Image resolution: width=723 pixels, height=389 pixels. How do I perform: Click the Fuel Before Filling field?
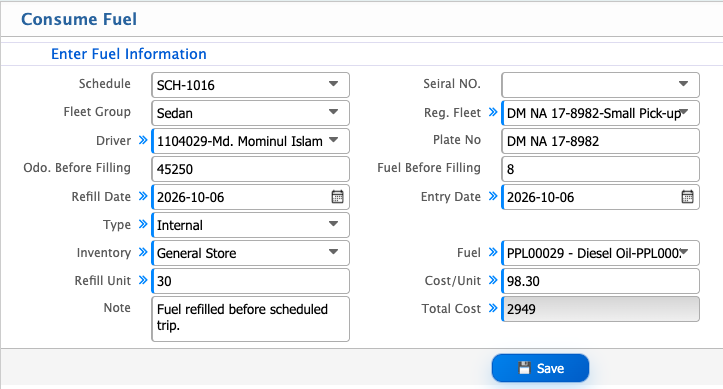point(600,169)
